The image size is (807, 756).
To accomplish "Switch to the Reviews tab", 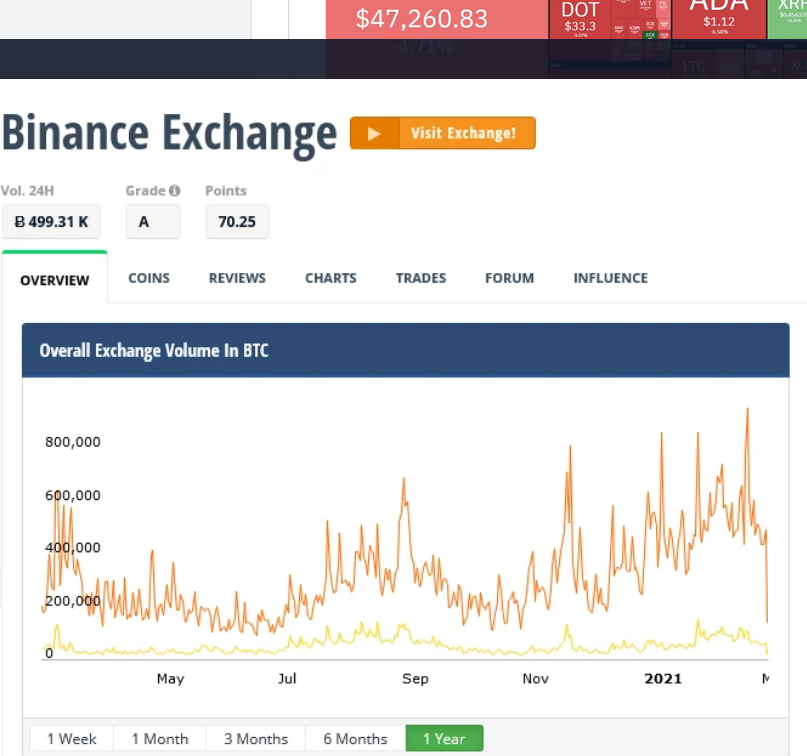I will coord(237,278).
